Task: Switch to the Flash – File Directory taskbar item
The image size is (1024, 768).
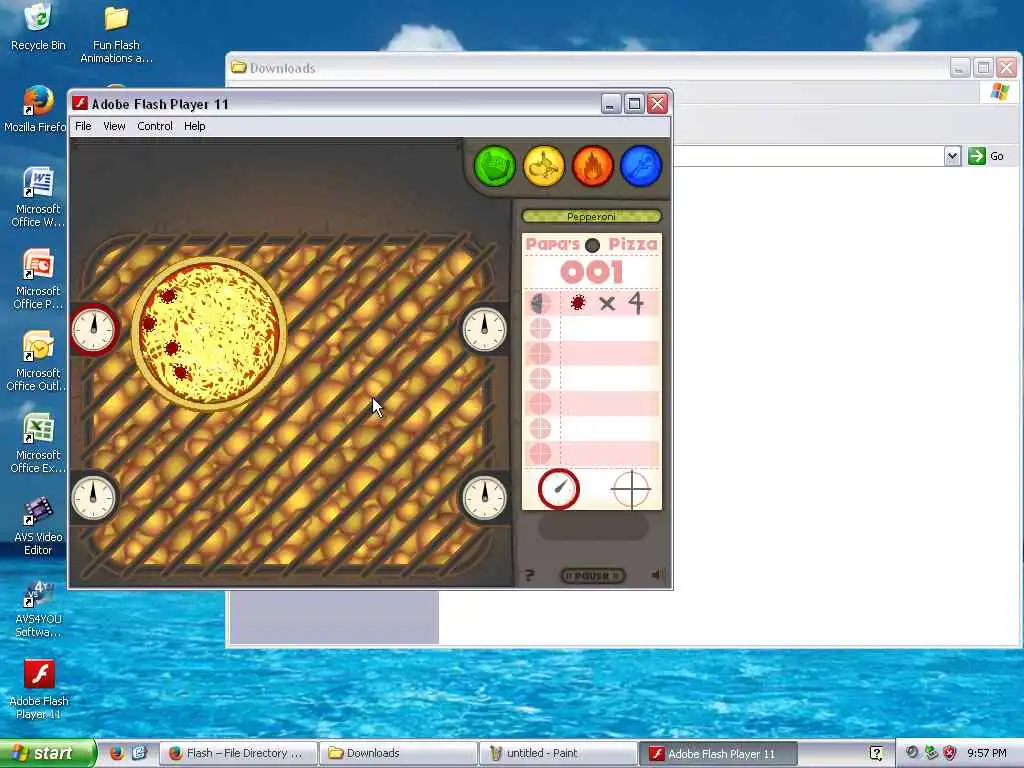Action: (x=239, y=753)
